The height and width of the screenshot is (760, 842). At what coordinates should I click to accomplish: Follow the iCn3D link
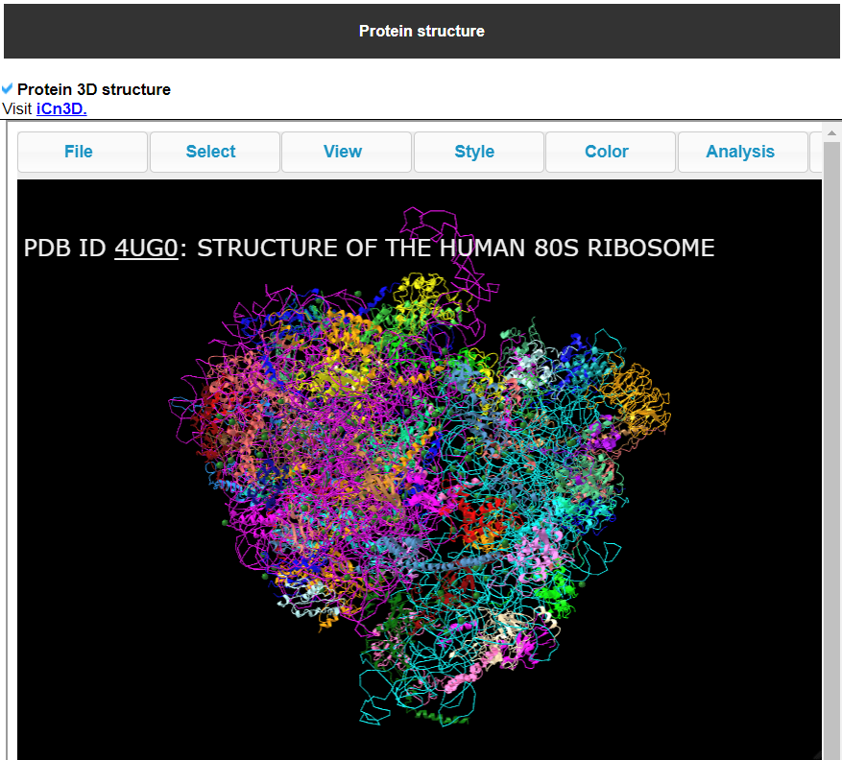tap(61, 109)
